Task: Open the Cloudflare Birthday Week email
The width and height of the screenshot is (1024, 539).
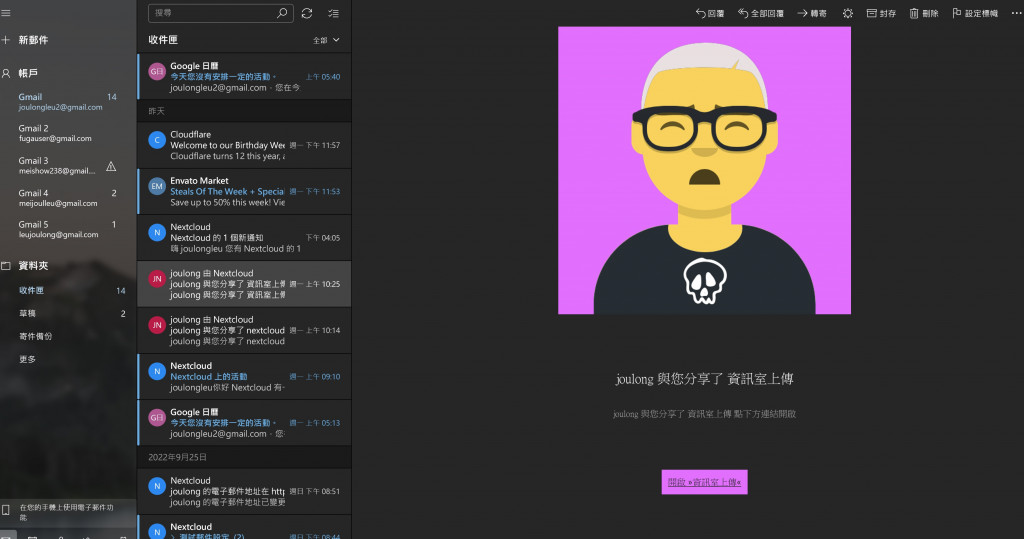Action: click(x=244, y=145)
